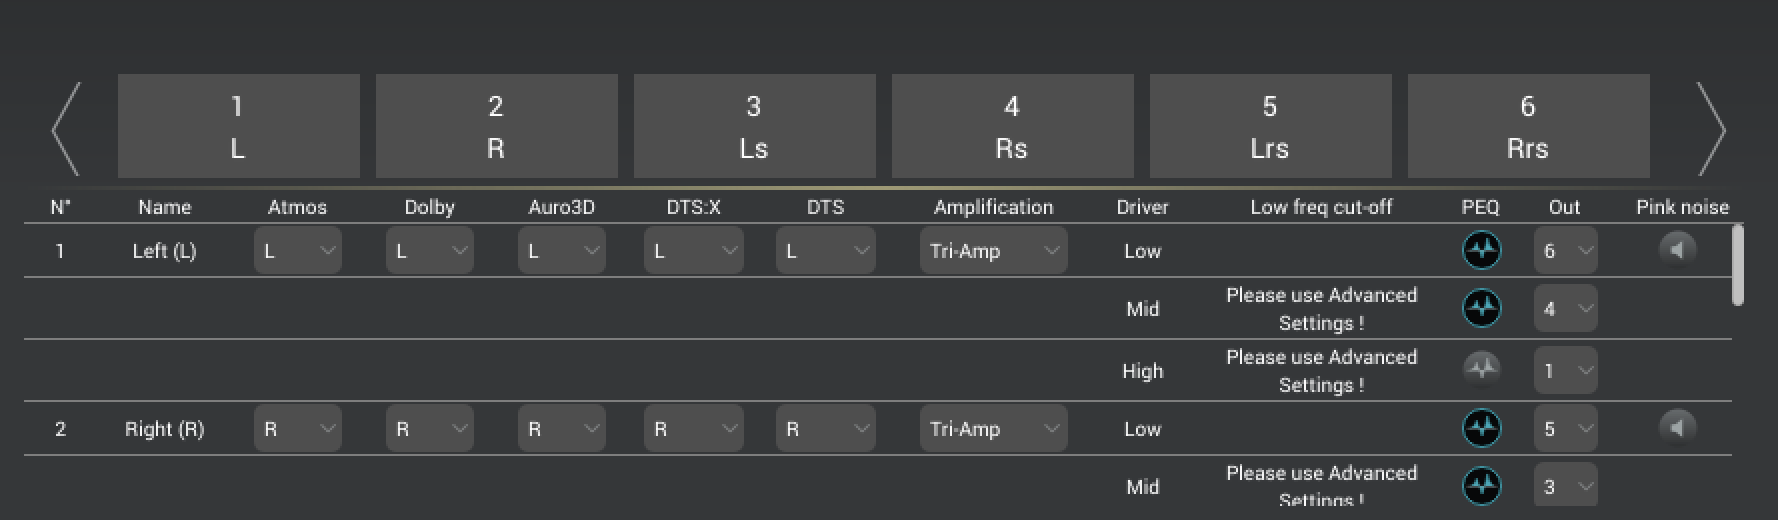Play pink noise on Left speaker
Viewport: 1778px width, 520px height.
point(1677,249)
